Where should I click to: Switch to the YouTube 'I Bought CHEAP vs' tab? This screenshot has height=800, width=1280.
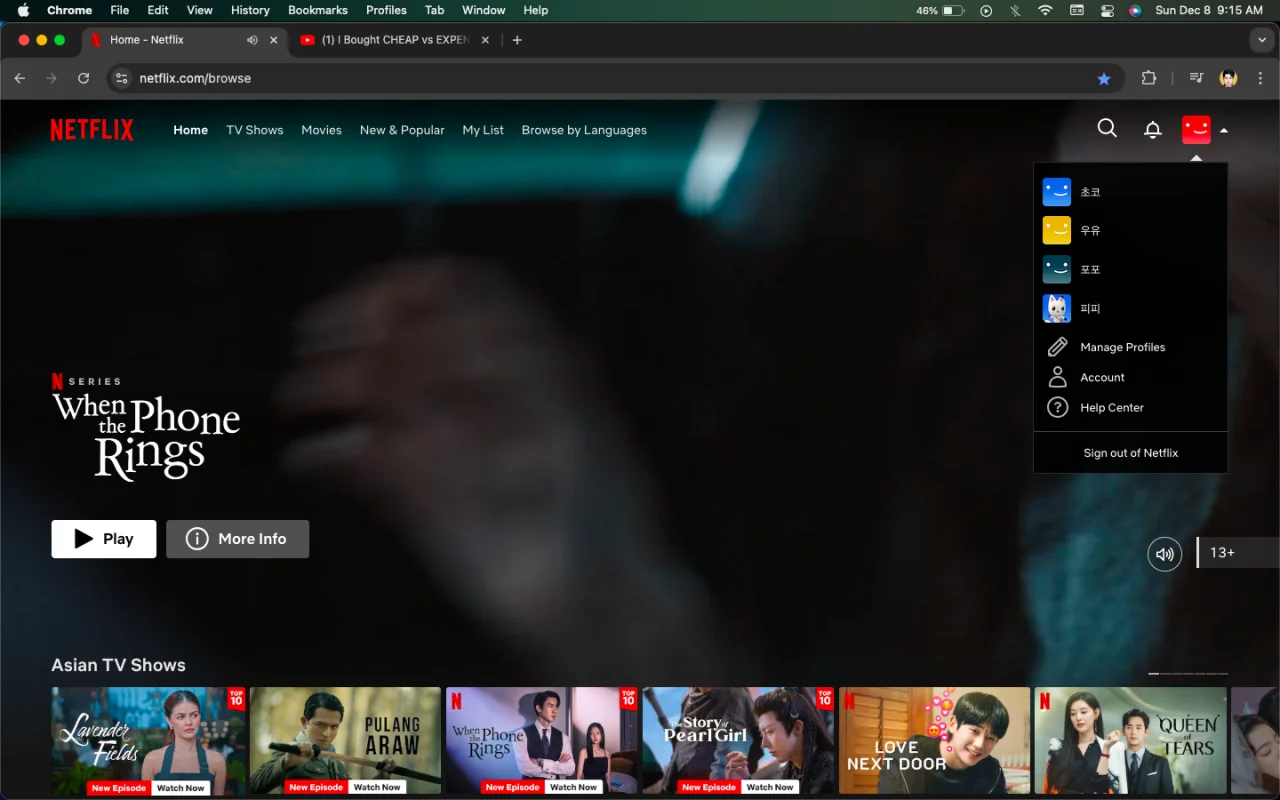pyautogui.click(x=394, y=40)
